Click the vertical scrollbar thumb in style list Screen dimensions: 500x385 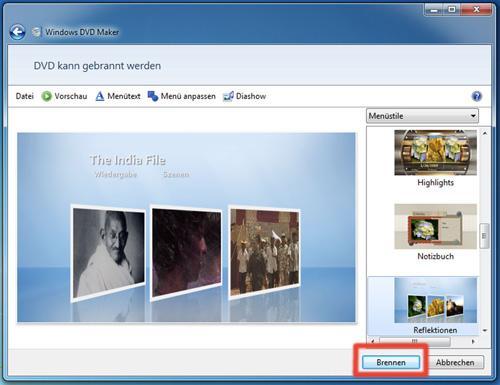[484, 236]
